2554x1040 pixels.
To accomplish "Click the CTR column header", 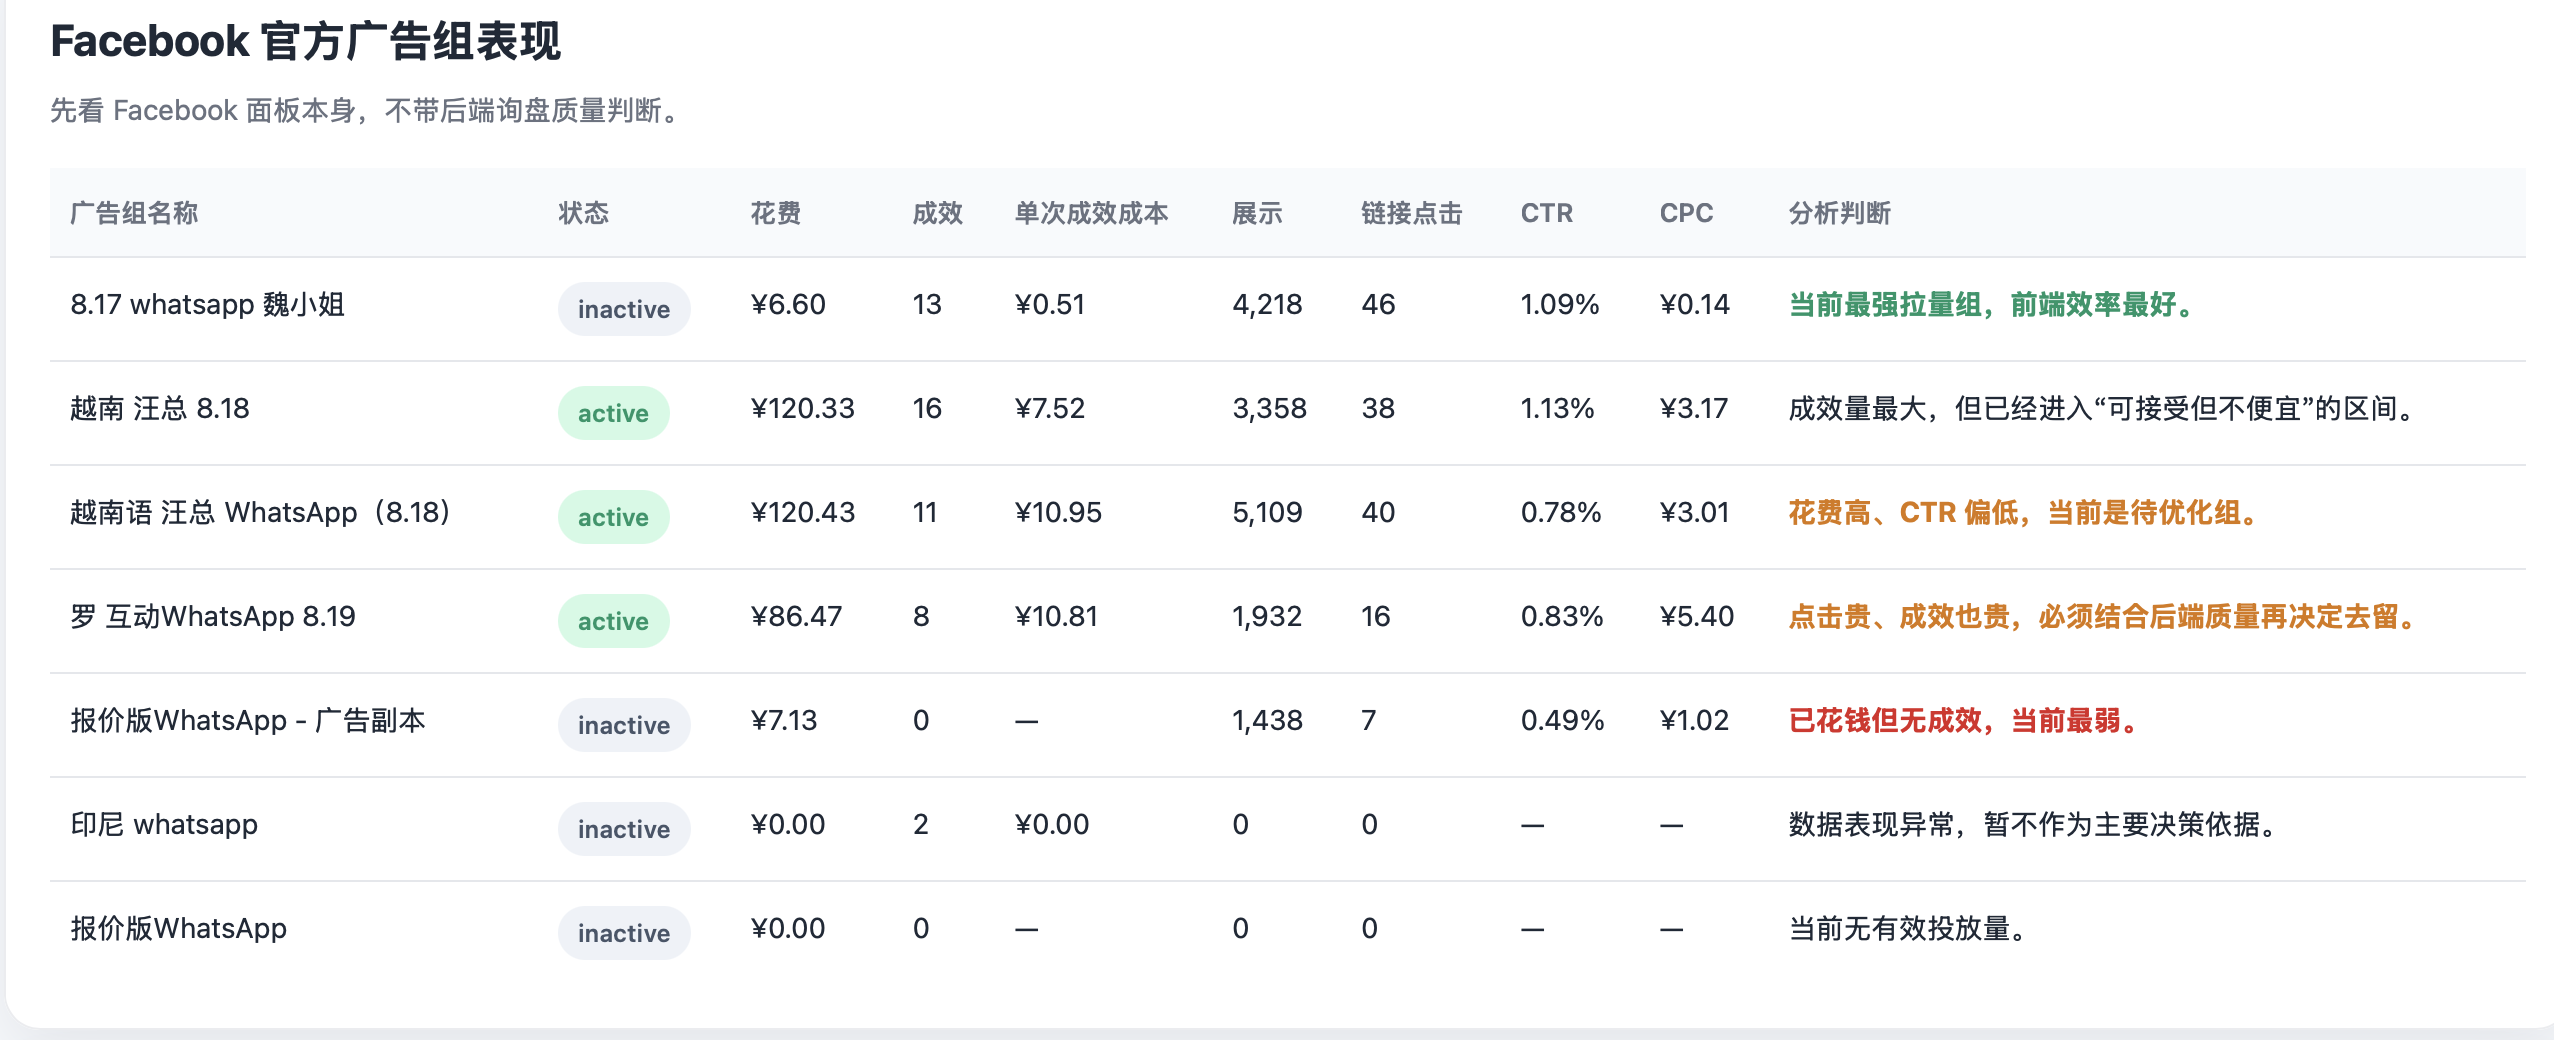I will click(x=1546, y=213).
